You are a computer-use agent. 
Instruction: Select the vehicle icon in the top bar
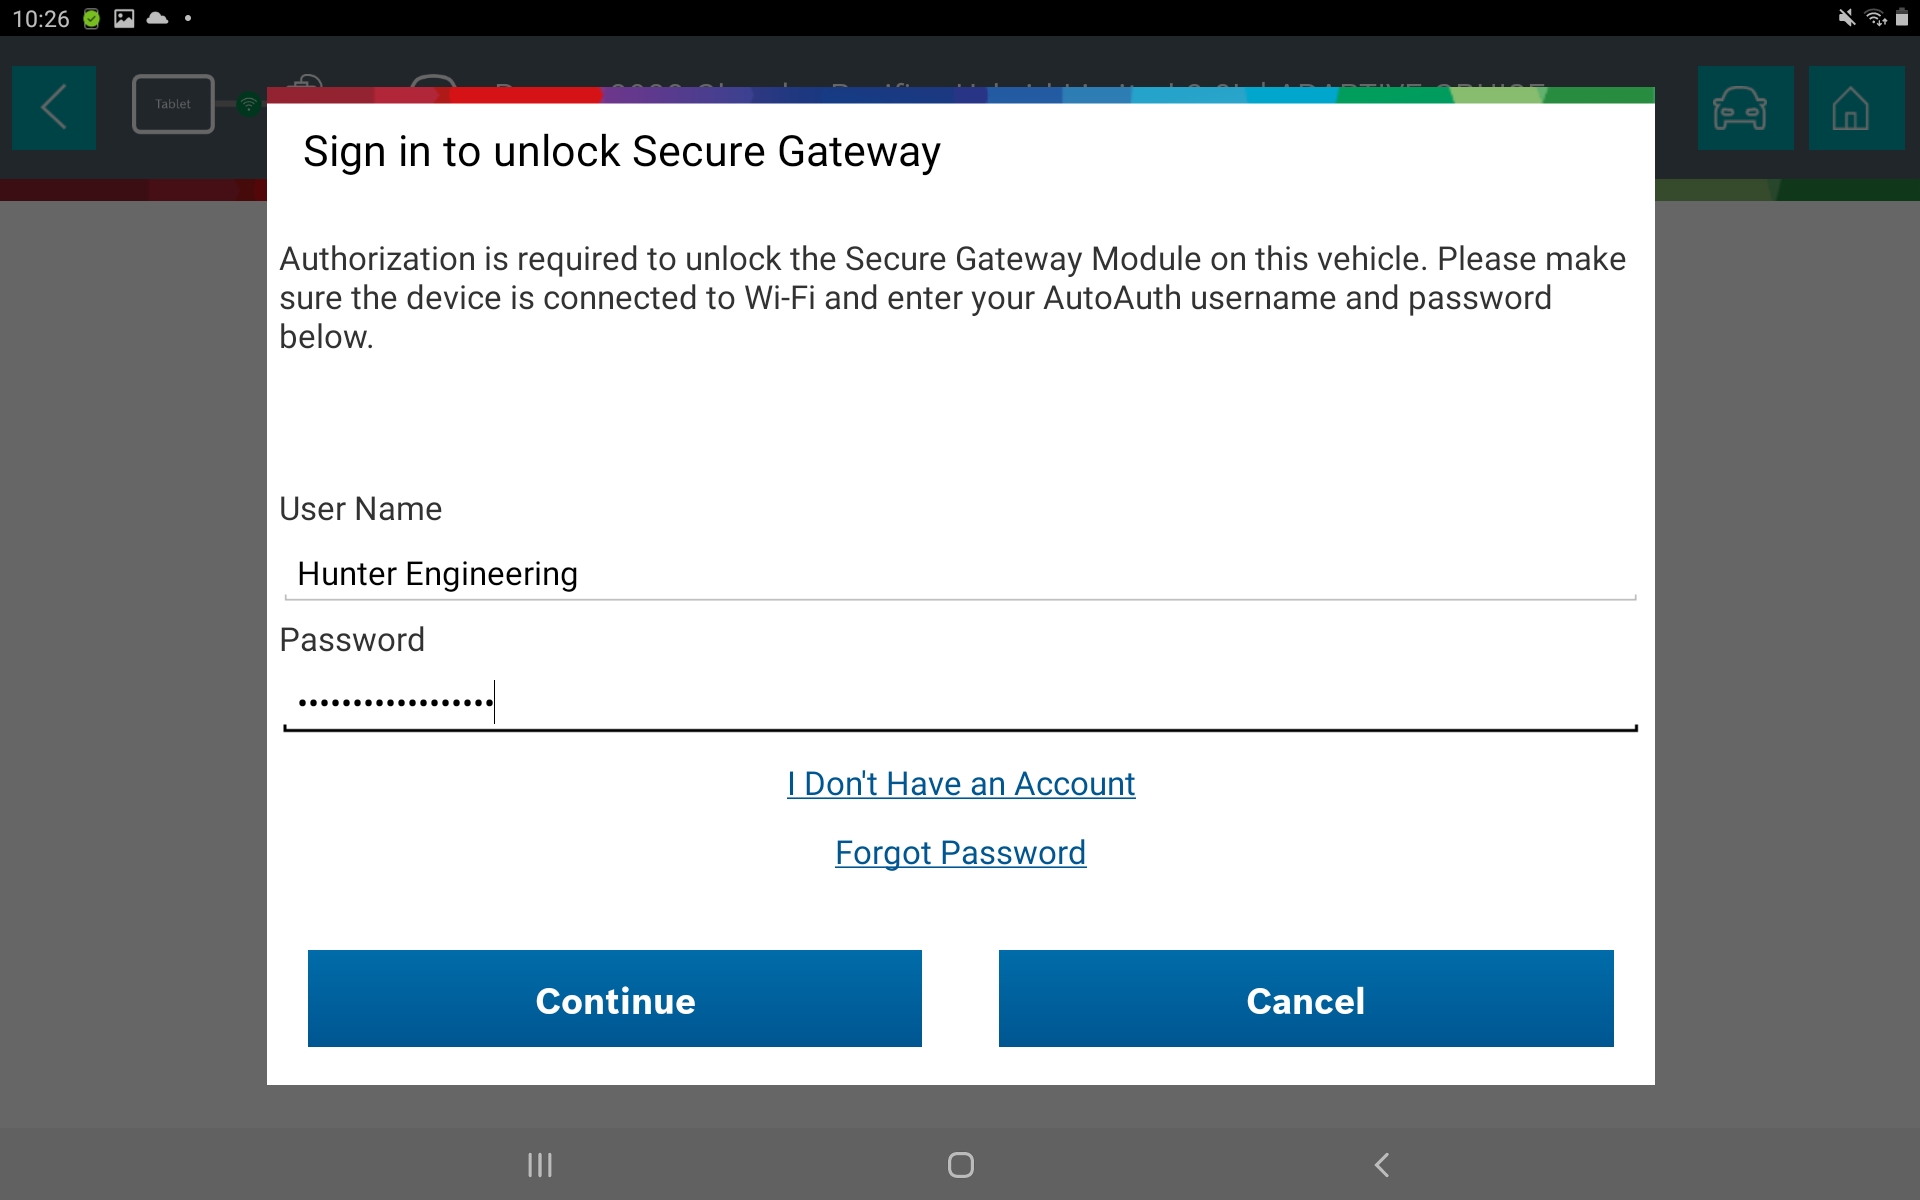(x=1744, y=107)
